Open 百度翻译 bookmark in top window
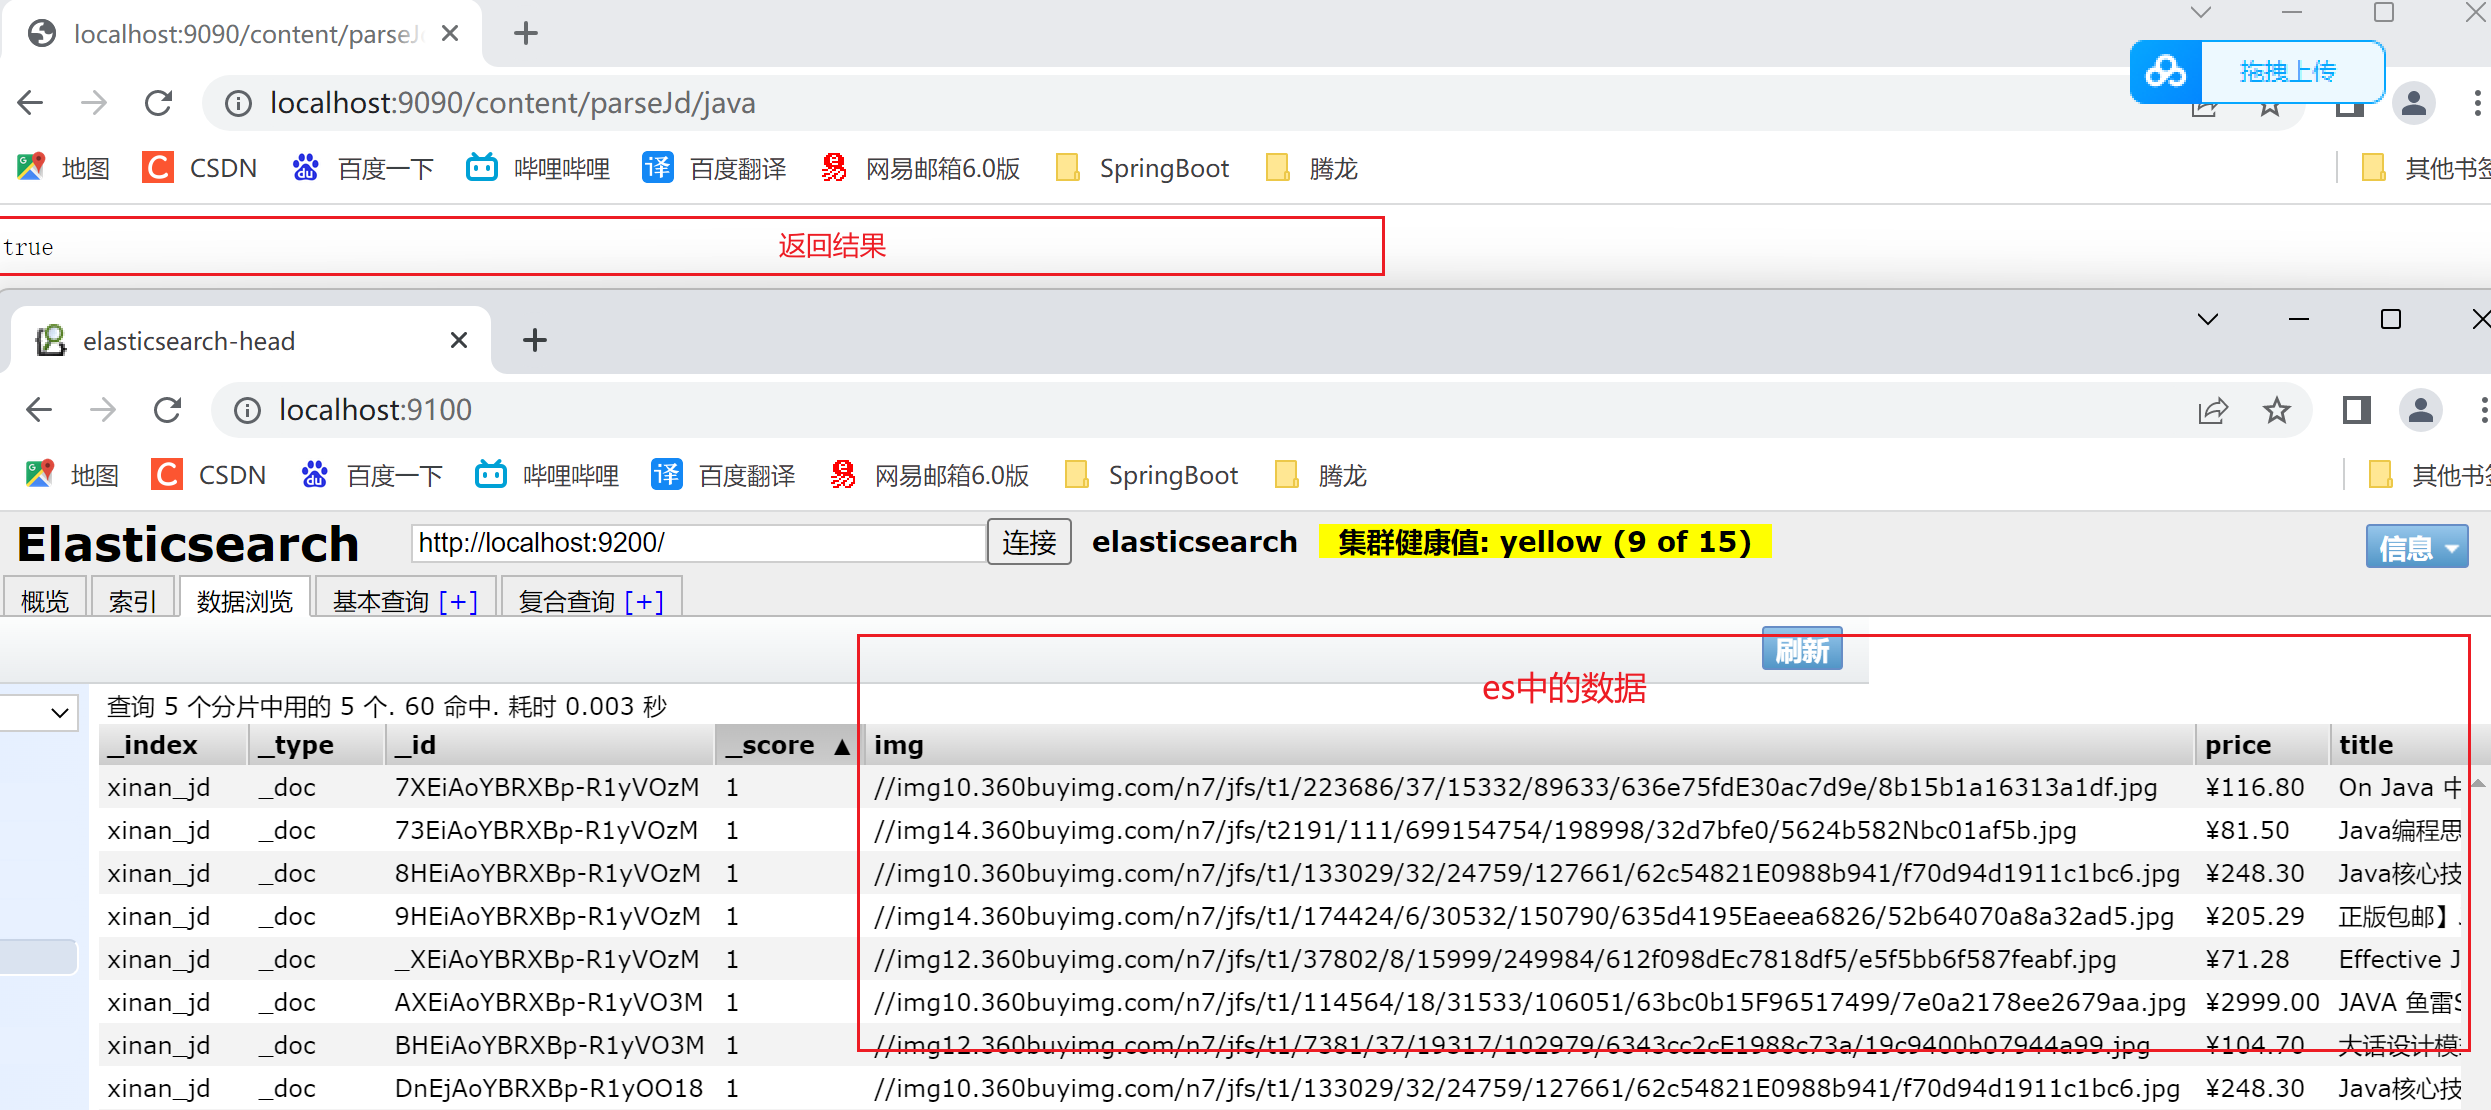Image resolution: width=2491 pixels, height=1110 pixels. coord(714,168)
